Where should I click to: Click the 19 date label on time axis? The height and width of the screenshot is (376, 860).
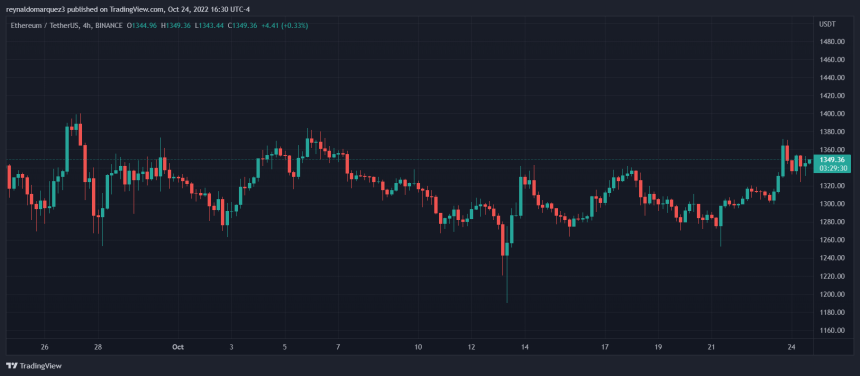tap(658, 347)
